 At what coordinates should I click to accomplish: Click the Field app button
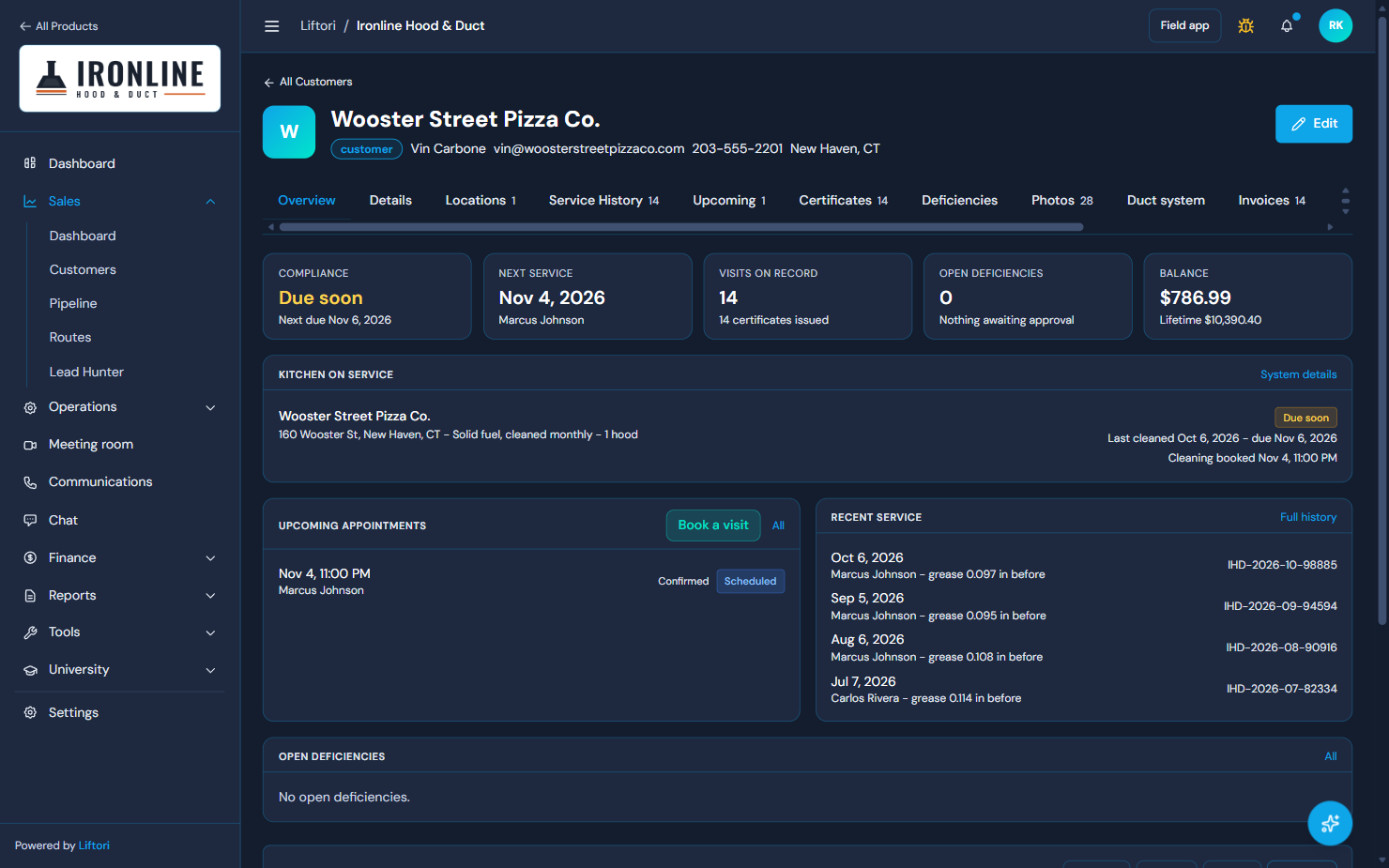tap(1185, 26)
